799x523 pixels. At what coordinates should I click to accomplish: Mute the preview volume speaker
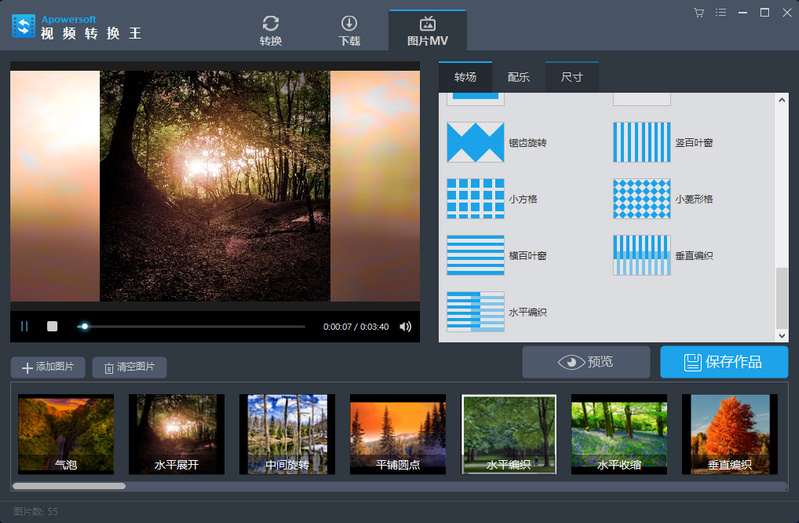tap(406, 327)
